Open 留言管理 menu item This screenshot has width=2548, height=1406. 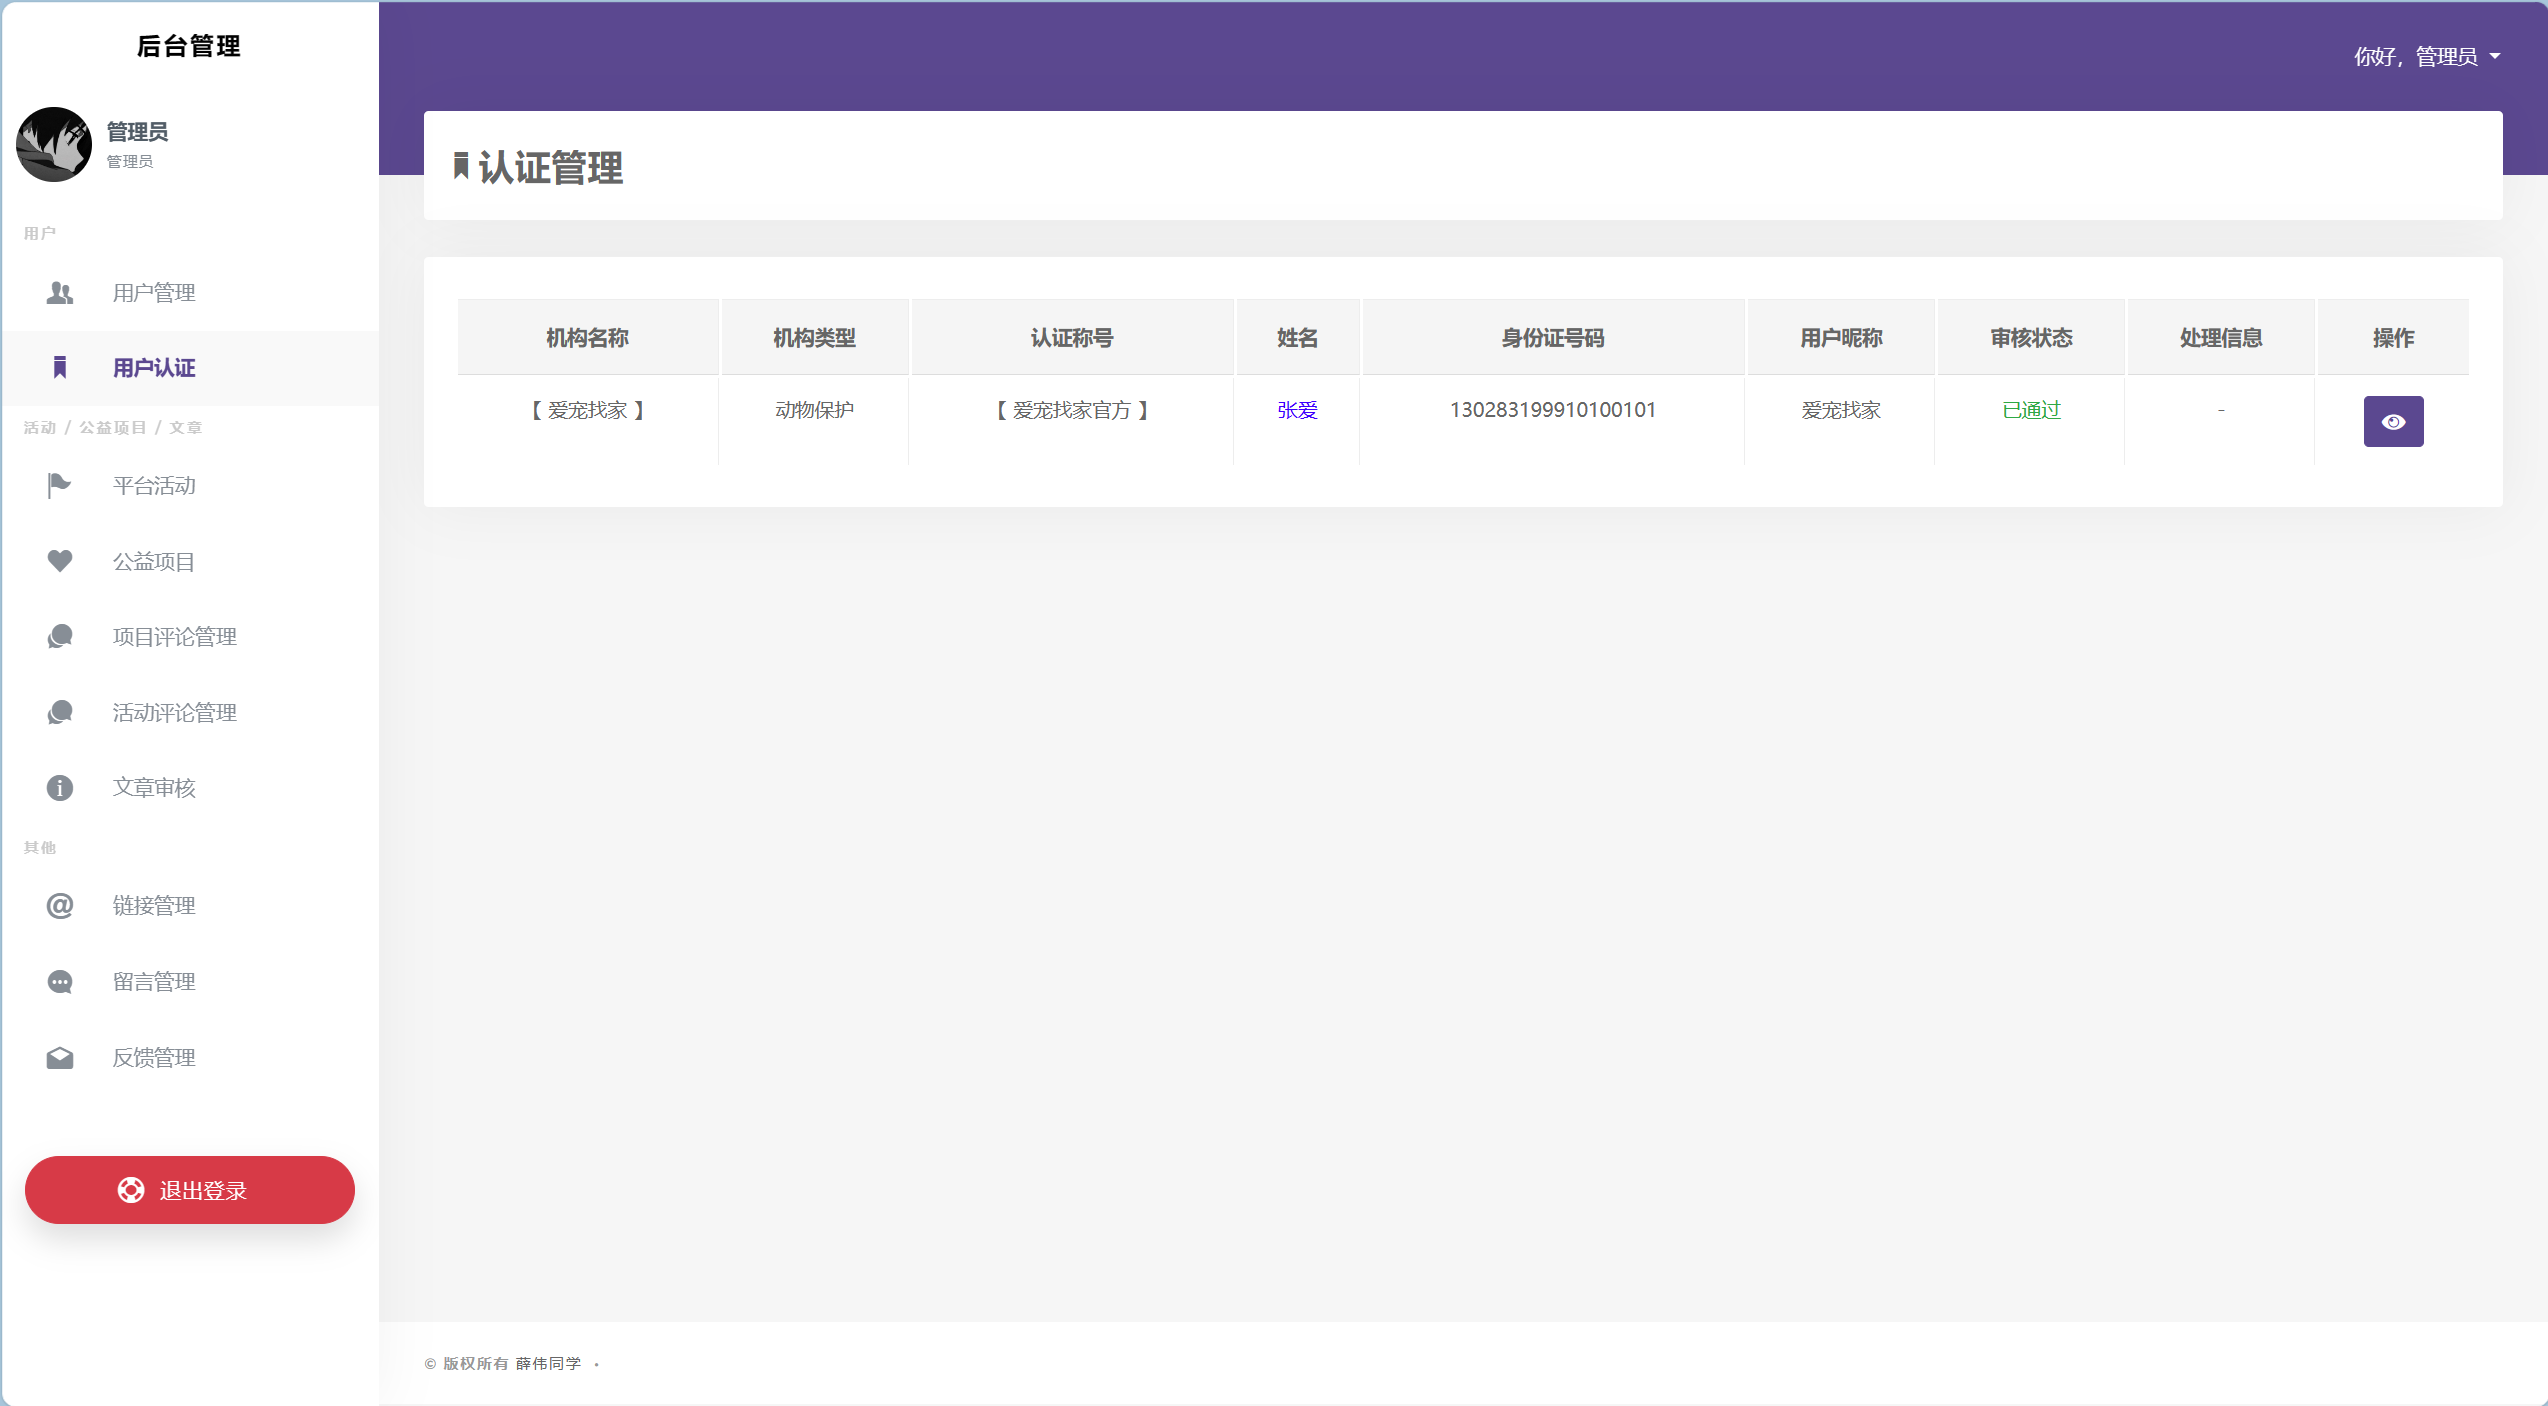[154, 982]
